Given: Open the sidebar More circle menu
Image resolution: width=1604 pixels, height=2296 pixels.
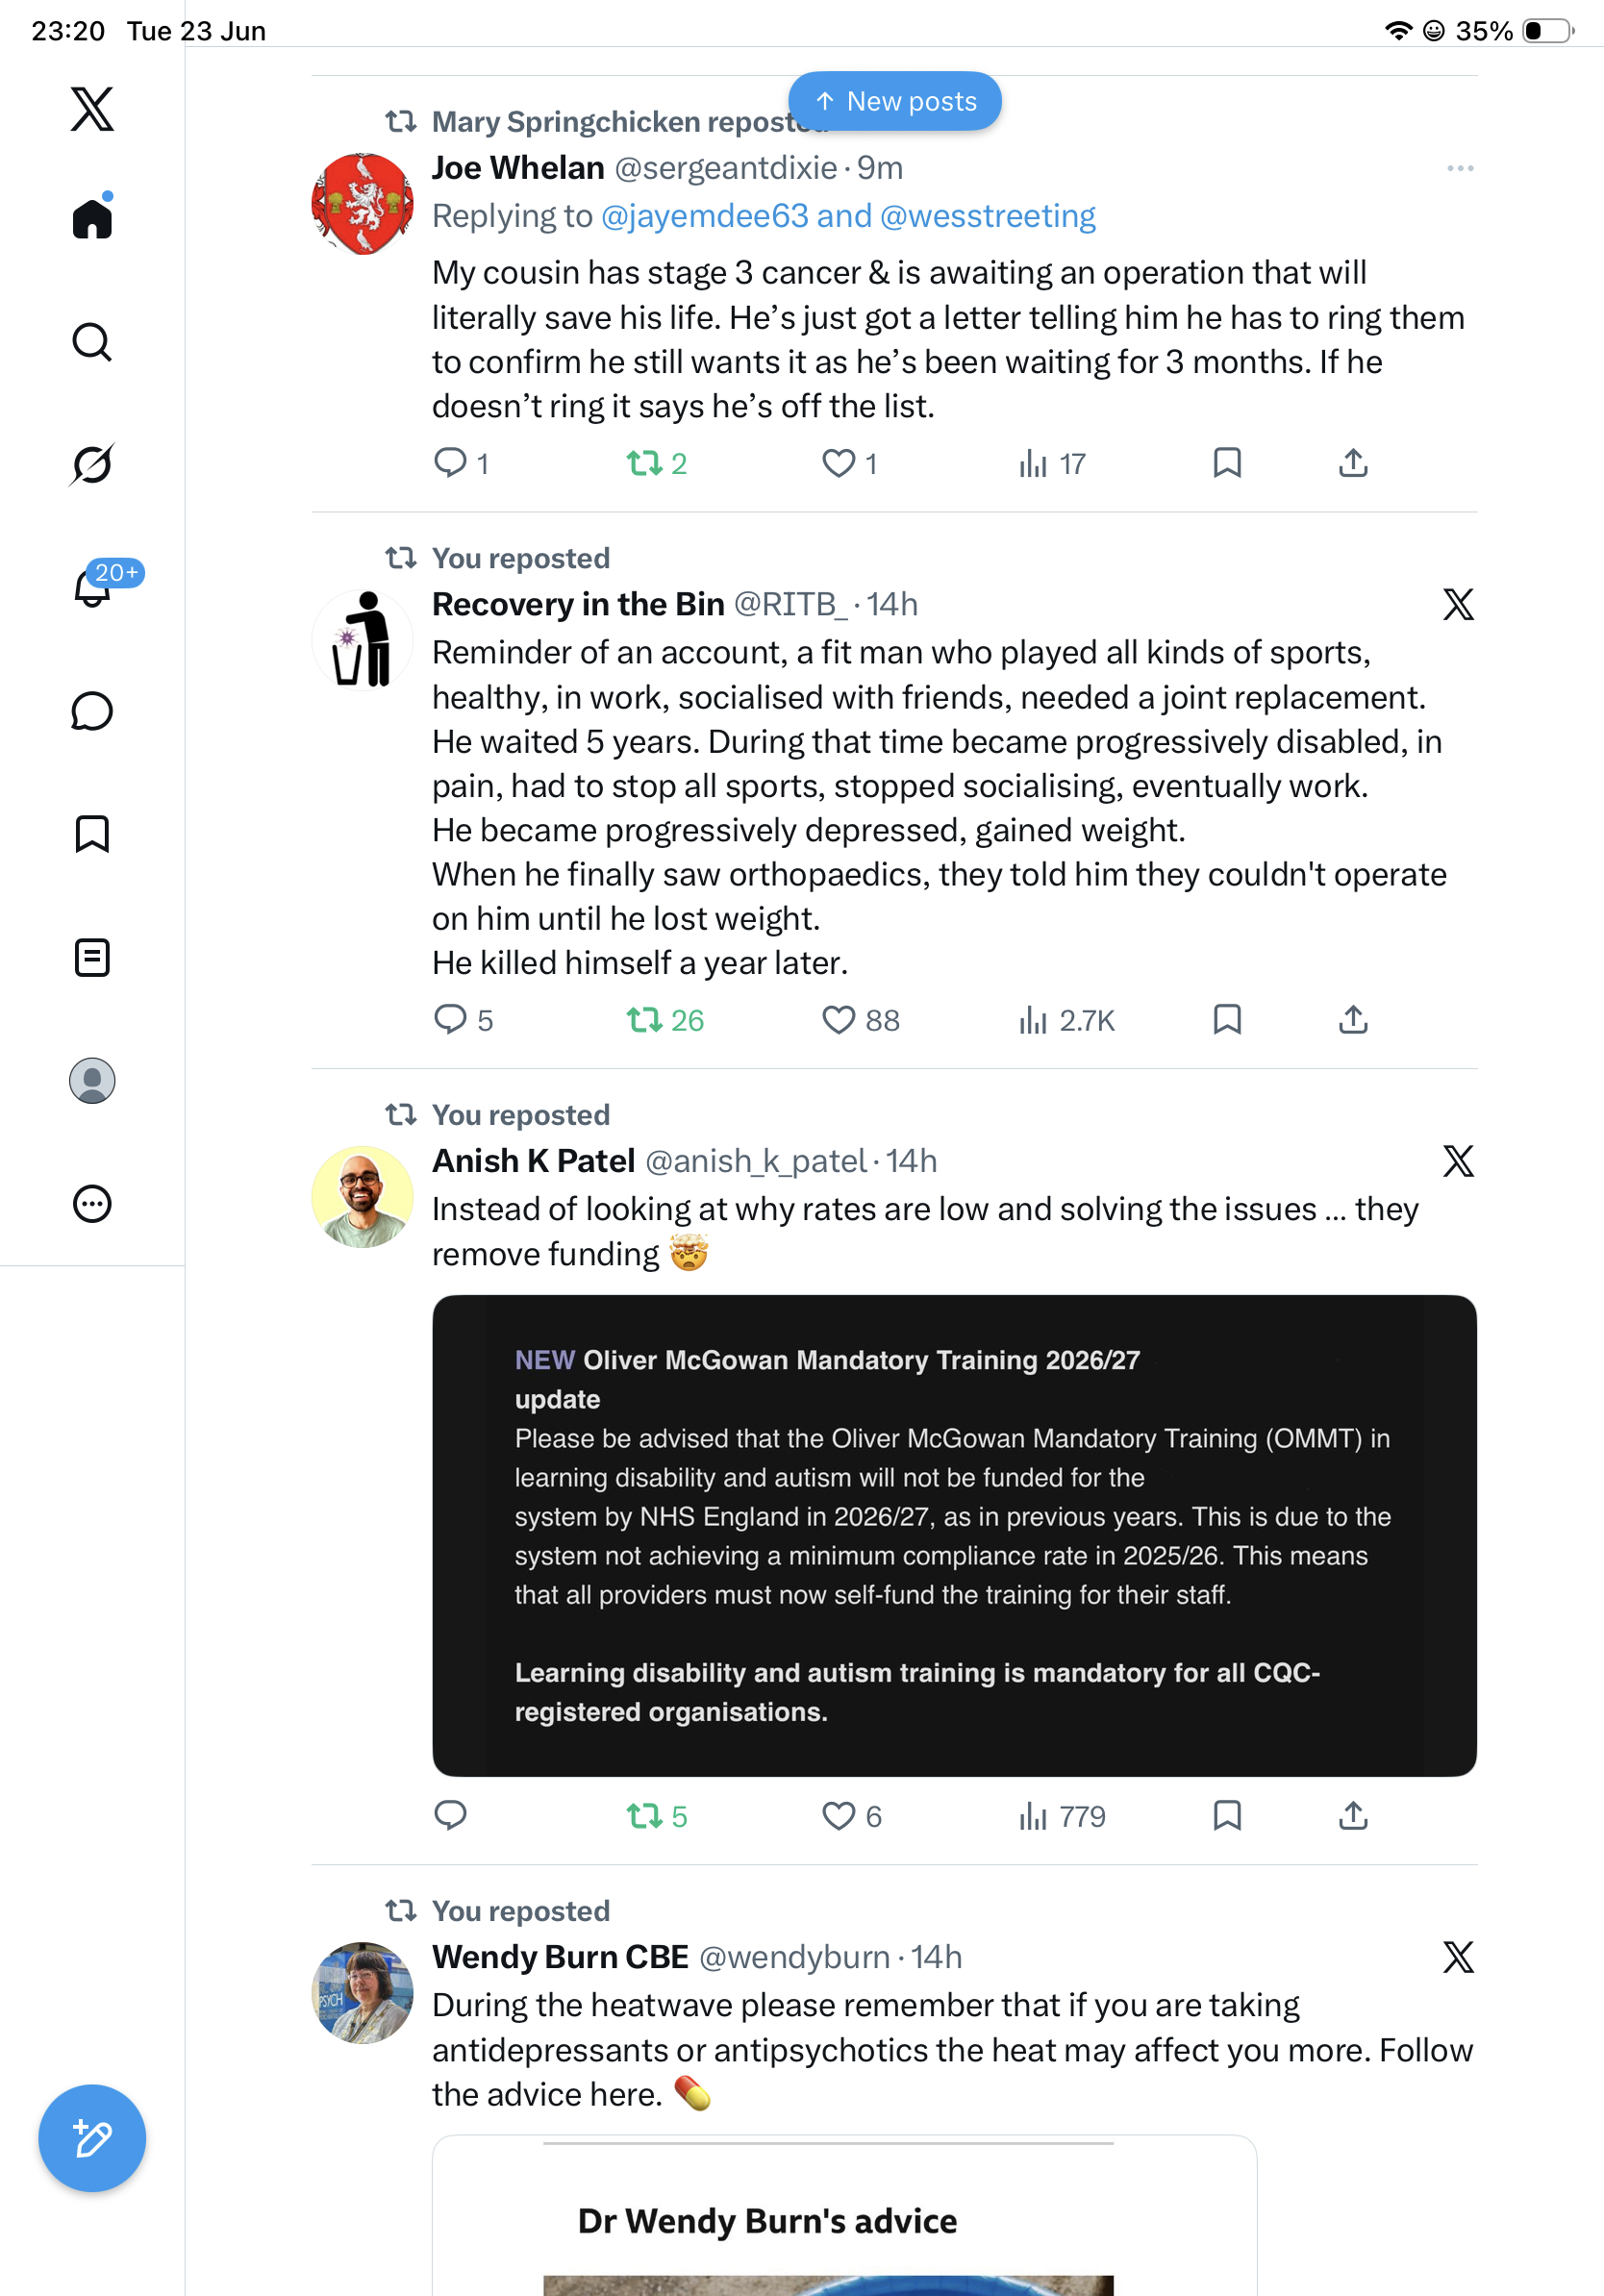Looking at the screenshot, I should tap(92, 1203).
